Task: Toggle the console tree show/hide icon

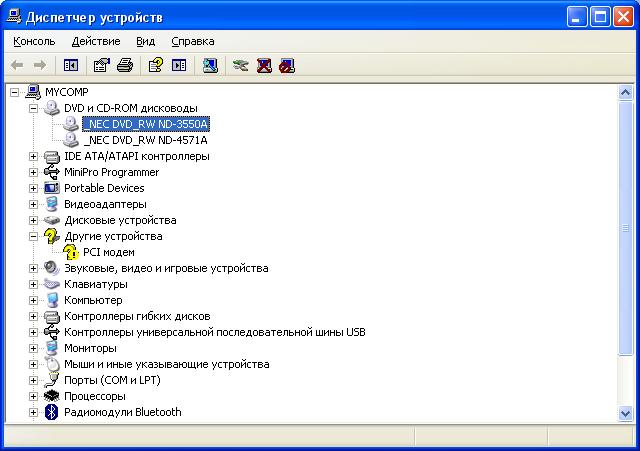Action: 71,66
